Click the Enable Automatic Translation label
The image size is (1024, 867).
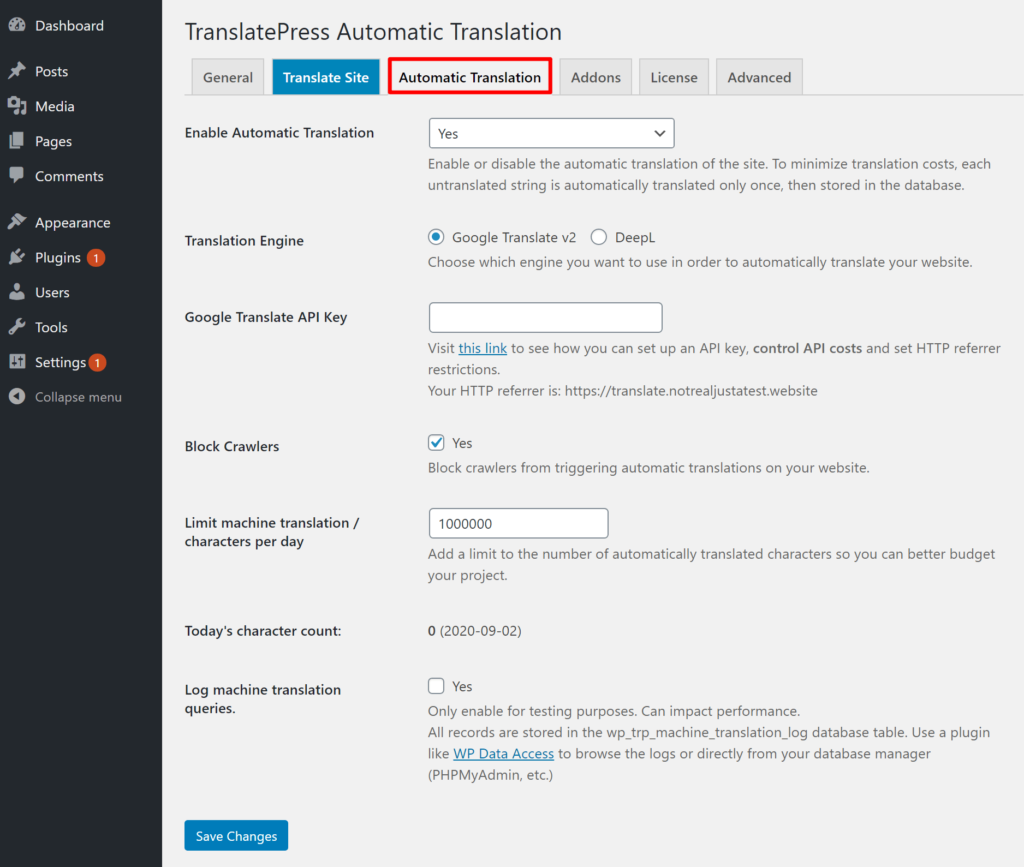[x=280, y=133]
